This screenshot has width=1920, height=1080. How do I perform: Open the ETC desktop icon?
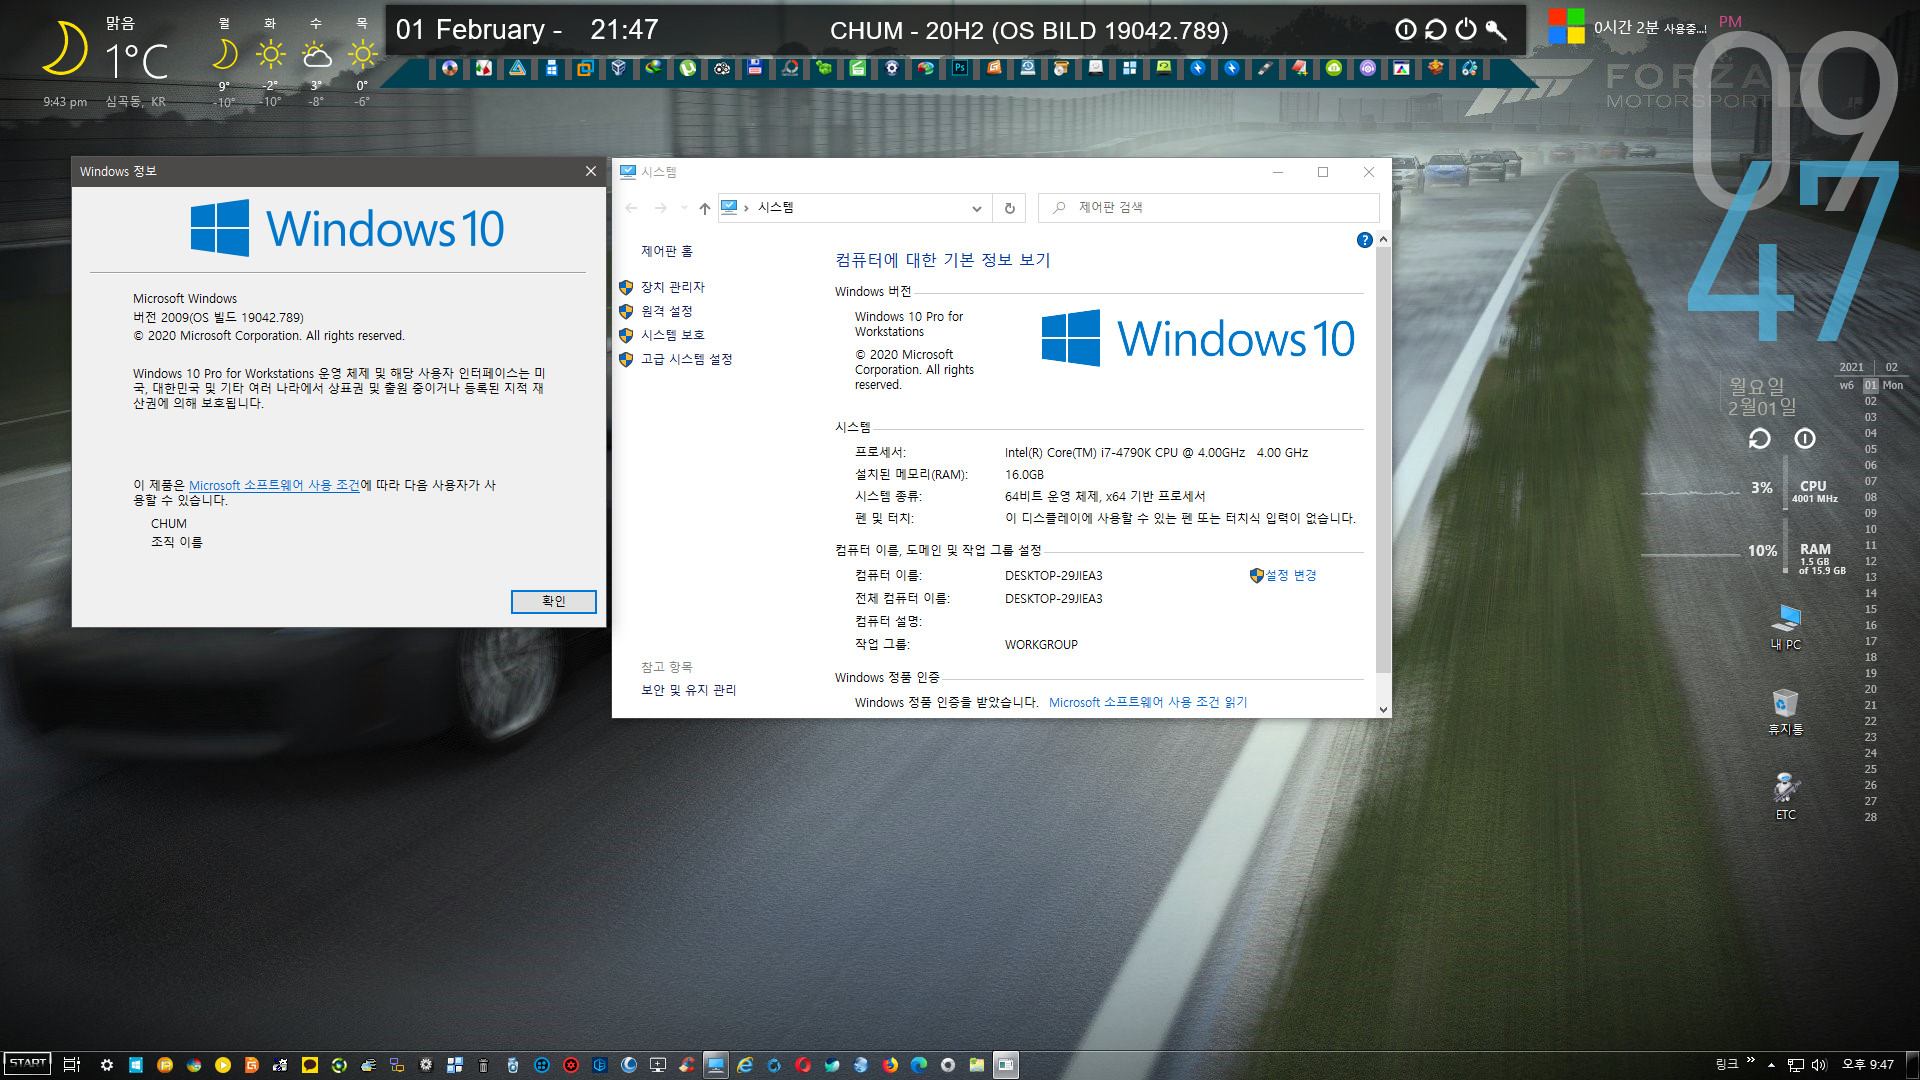1786,797
